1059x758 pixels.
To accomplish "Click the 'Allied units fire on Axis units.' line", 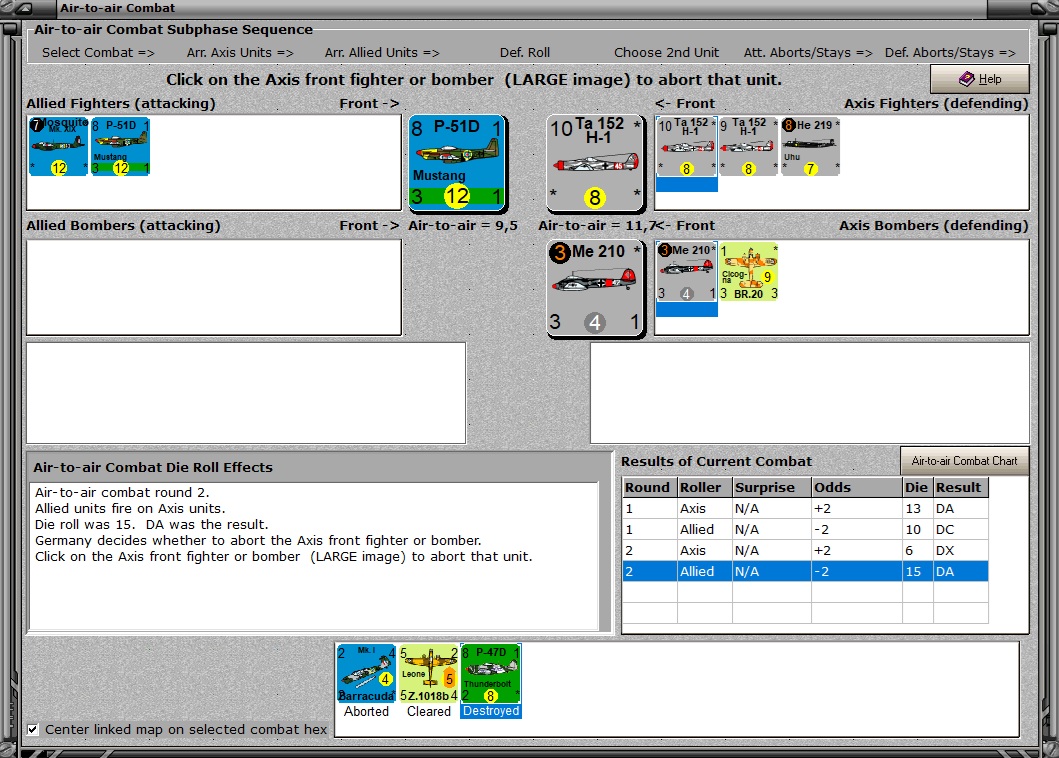I will [x=130, y=509].
